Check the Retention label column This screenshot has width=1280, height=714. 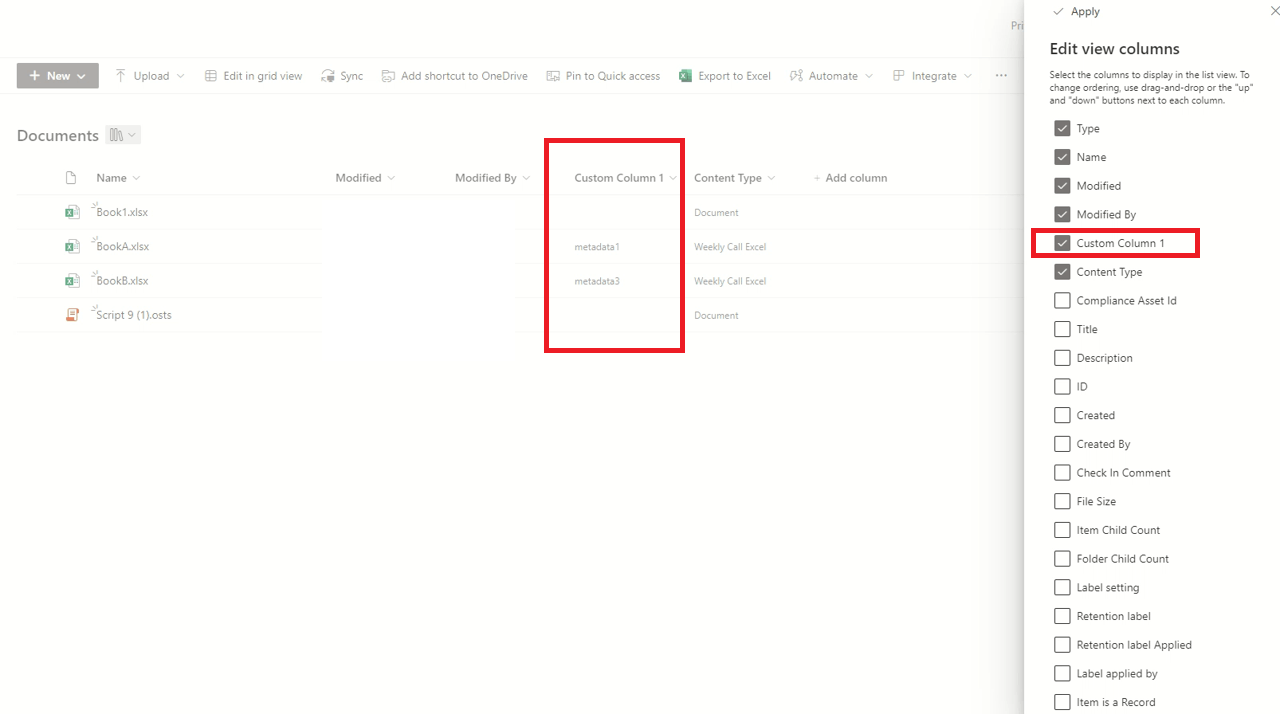1061,615
